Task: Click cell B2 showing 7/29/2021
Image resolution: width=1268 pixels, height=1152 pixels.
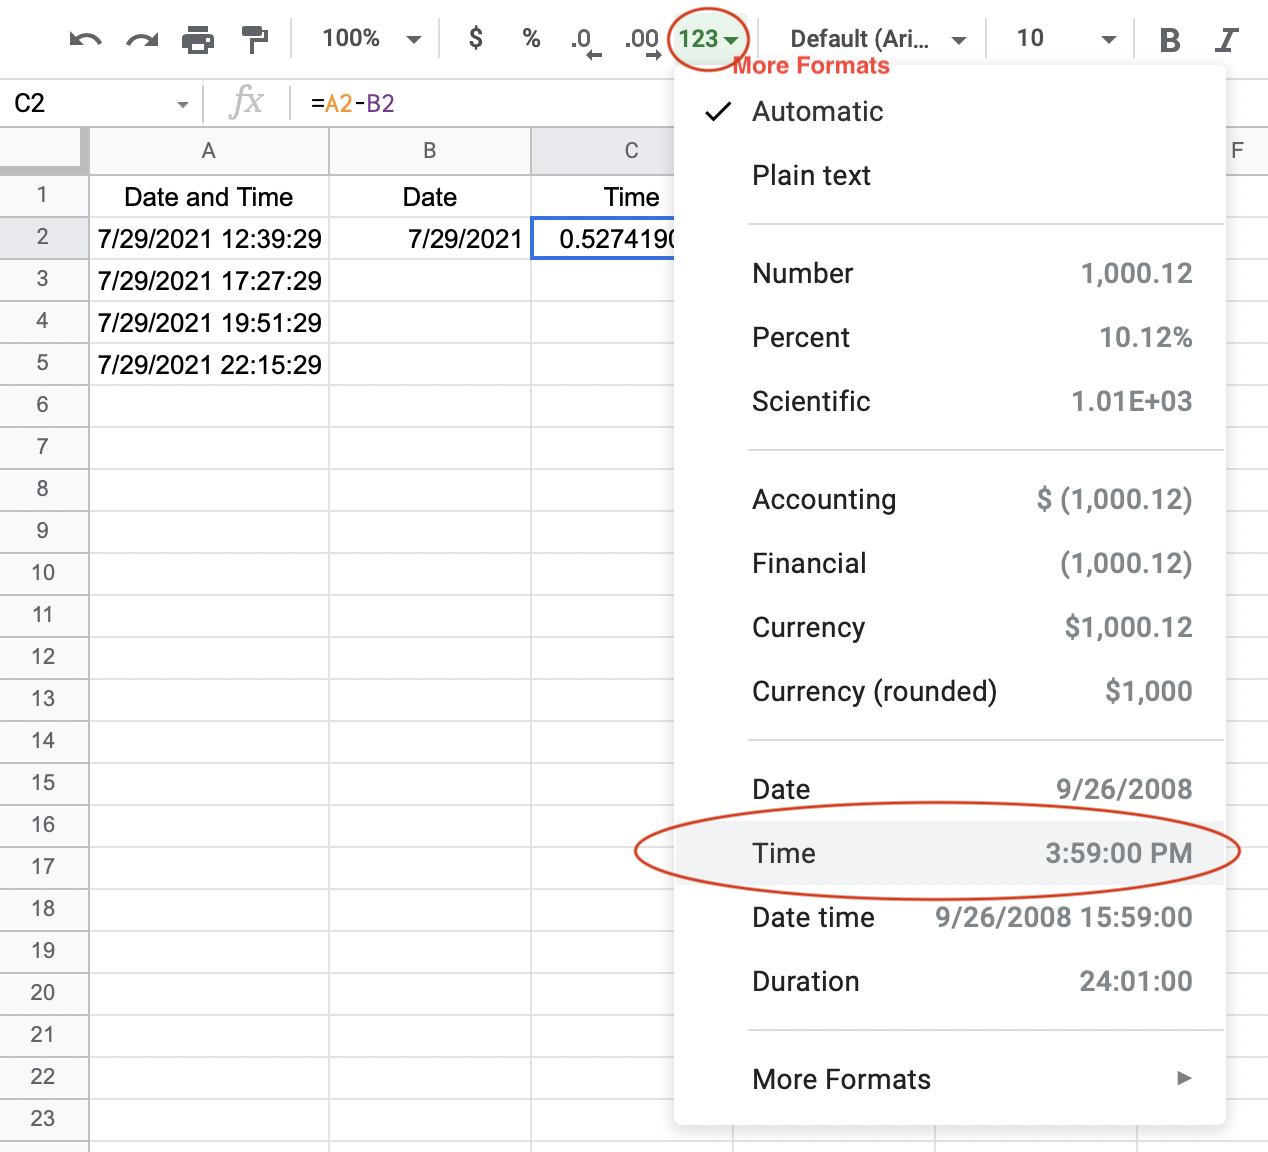Action: (430, 239)
